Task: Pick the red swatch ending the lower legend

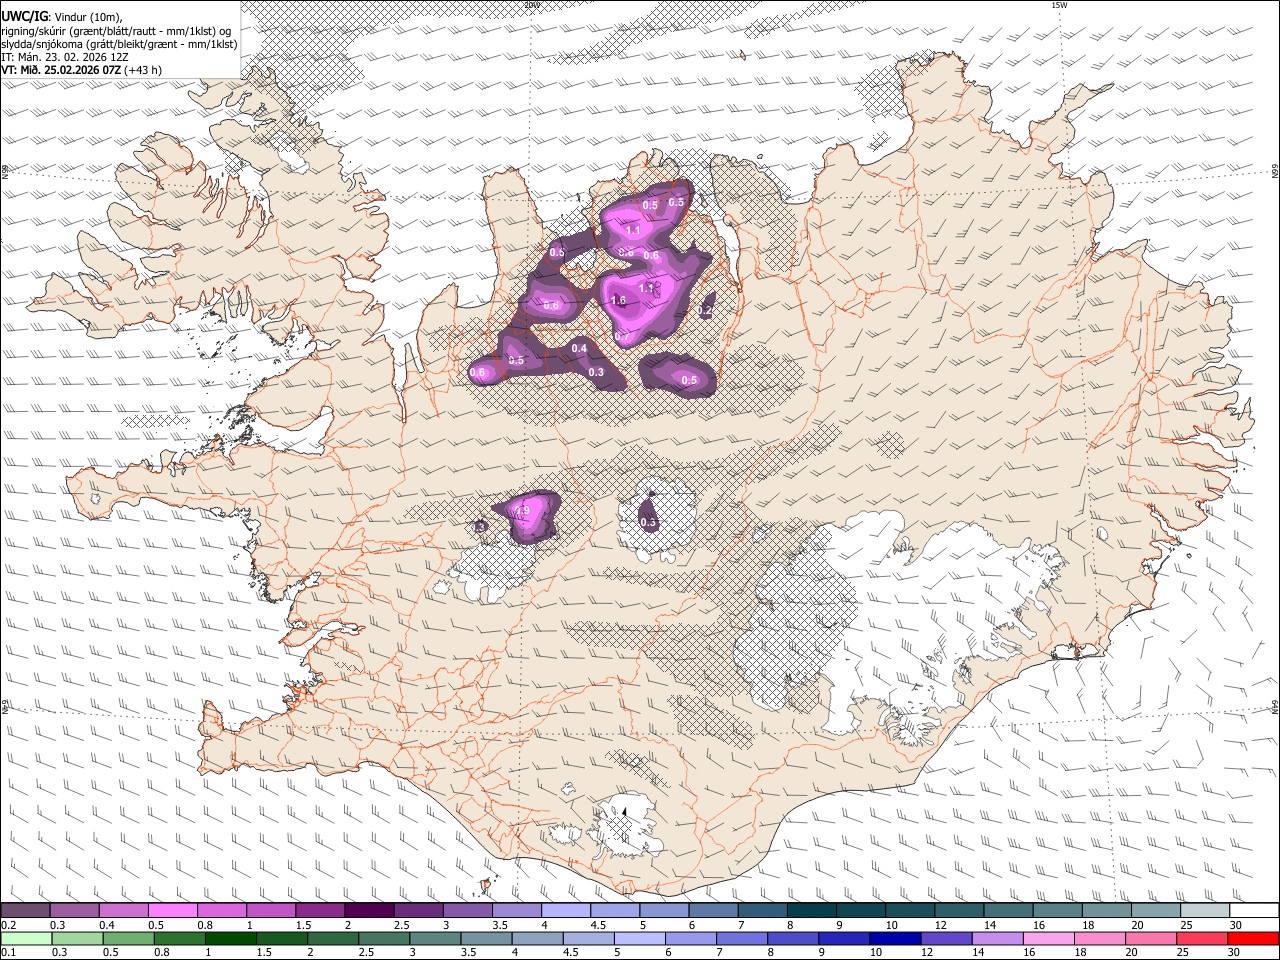Action: (x=1254, y=939)
